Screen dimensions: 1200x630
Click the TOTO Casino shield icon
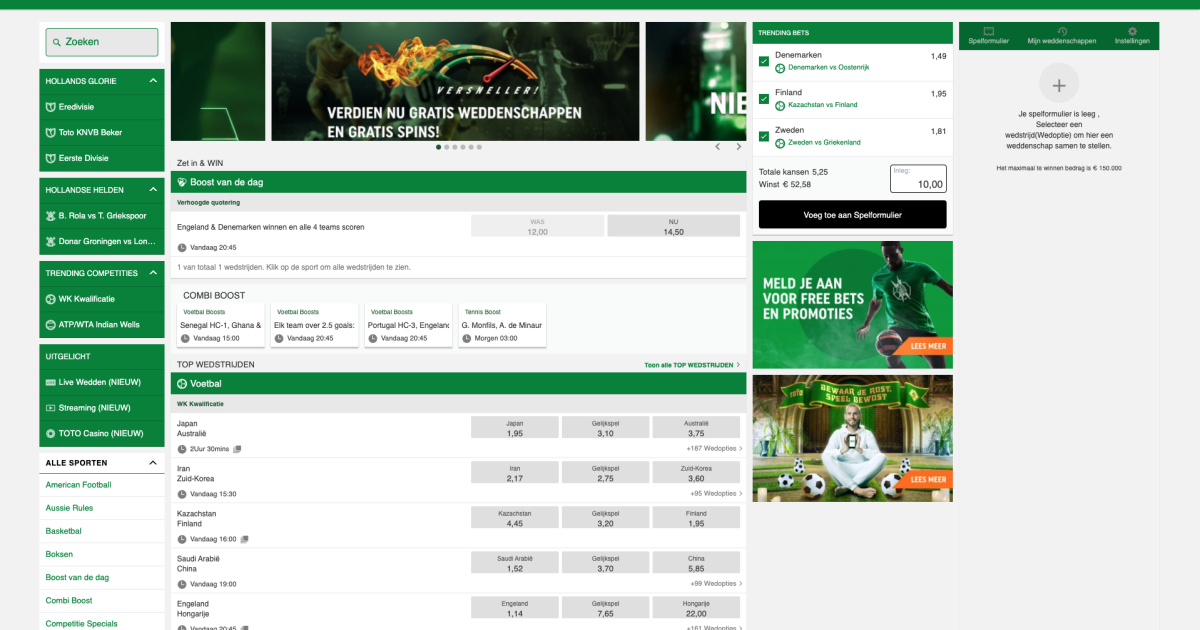[x=51, y=434]
